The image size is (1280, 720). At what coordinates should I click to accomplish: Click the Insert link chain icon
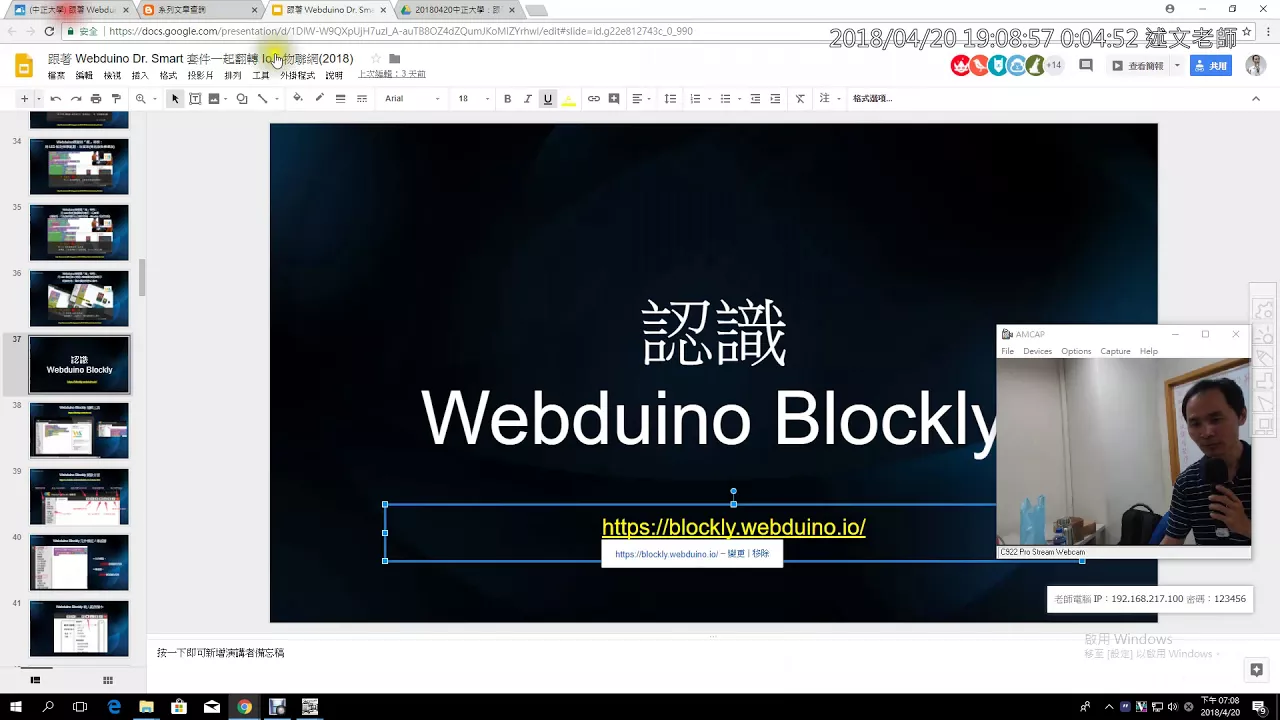(594, 99)
